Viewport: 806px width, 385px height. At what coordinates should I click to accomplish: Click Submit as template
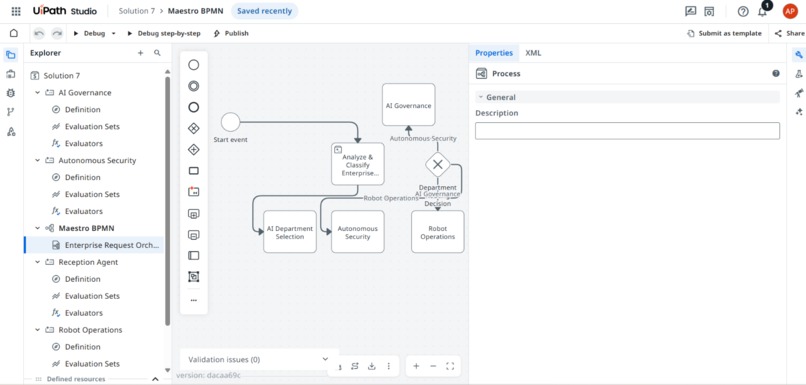[x=724, y=33]
